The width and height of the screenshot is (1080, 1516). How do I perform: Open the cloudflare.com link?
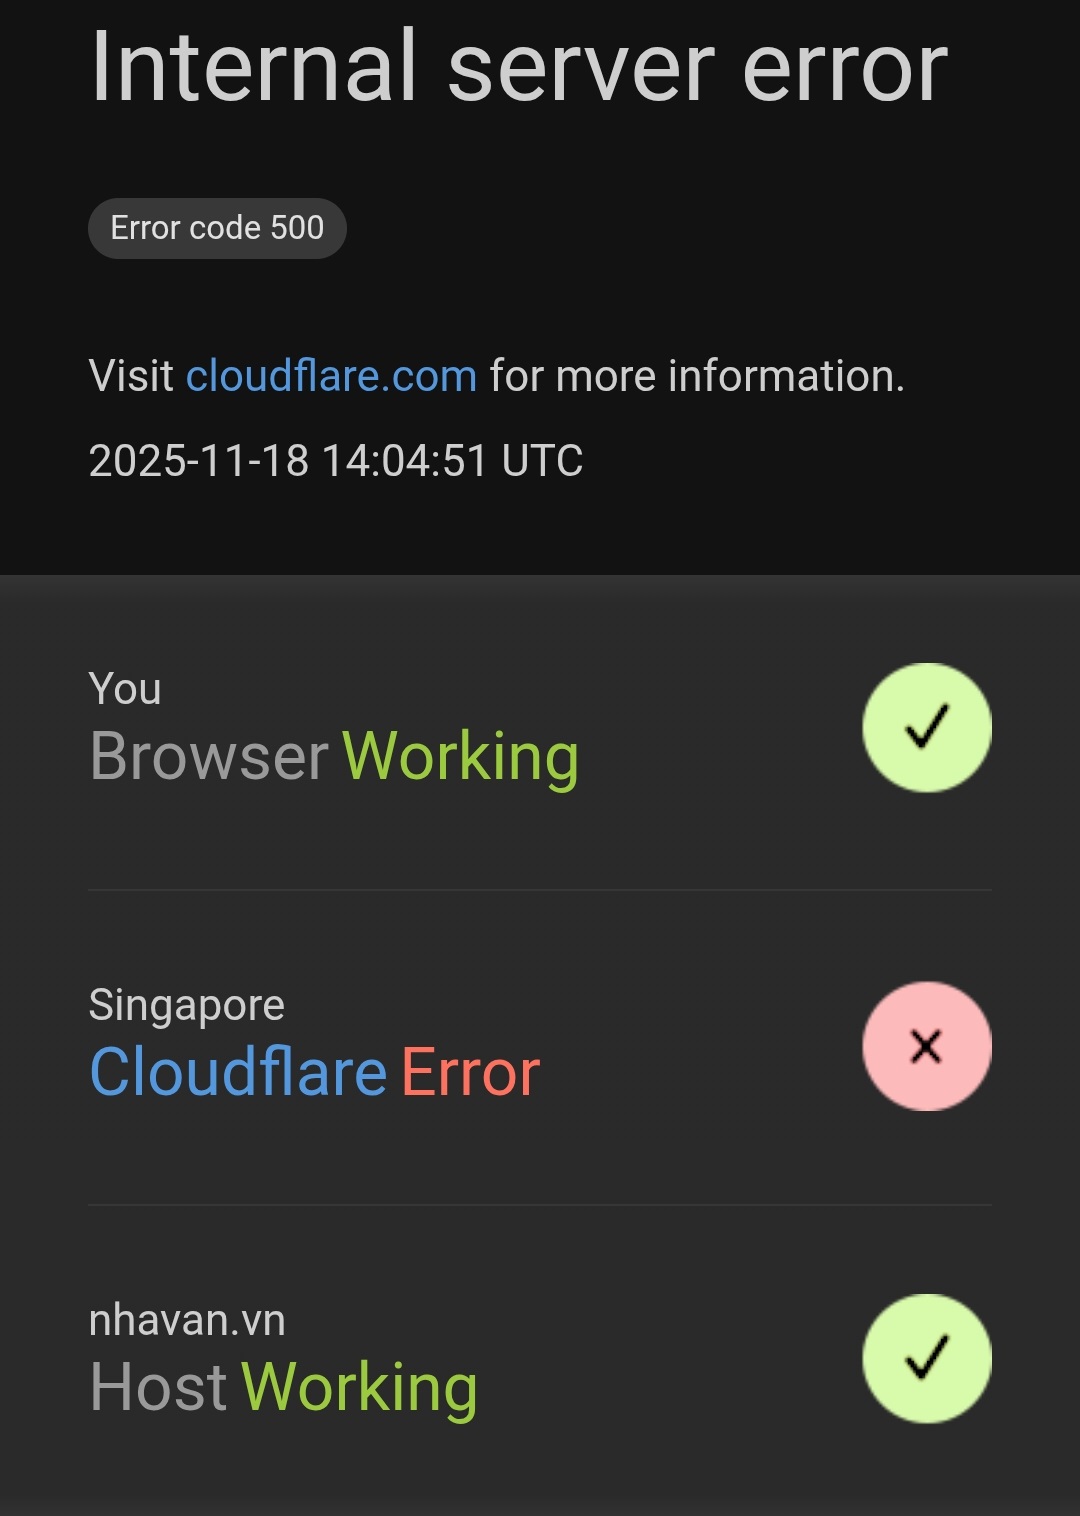pyautogui.click(x=331, y=375)
